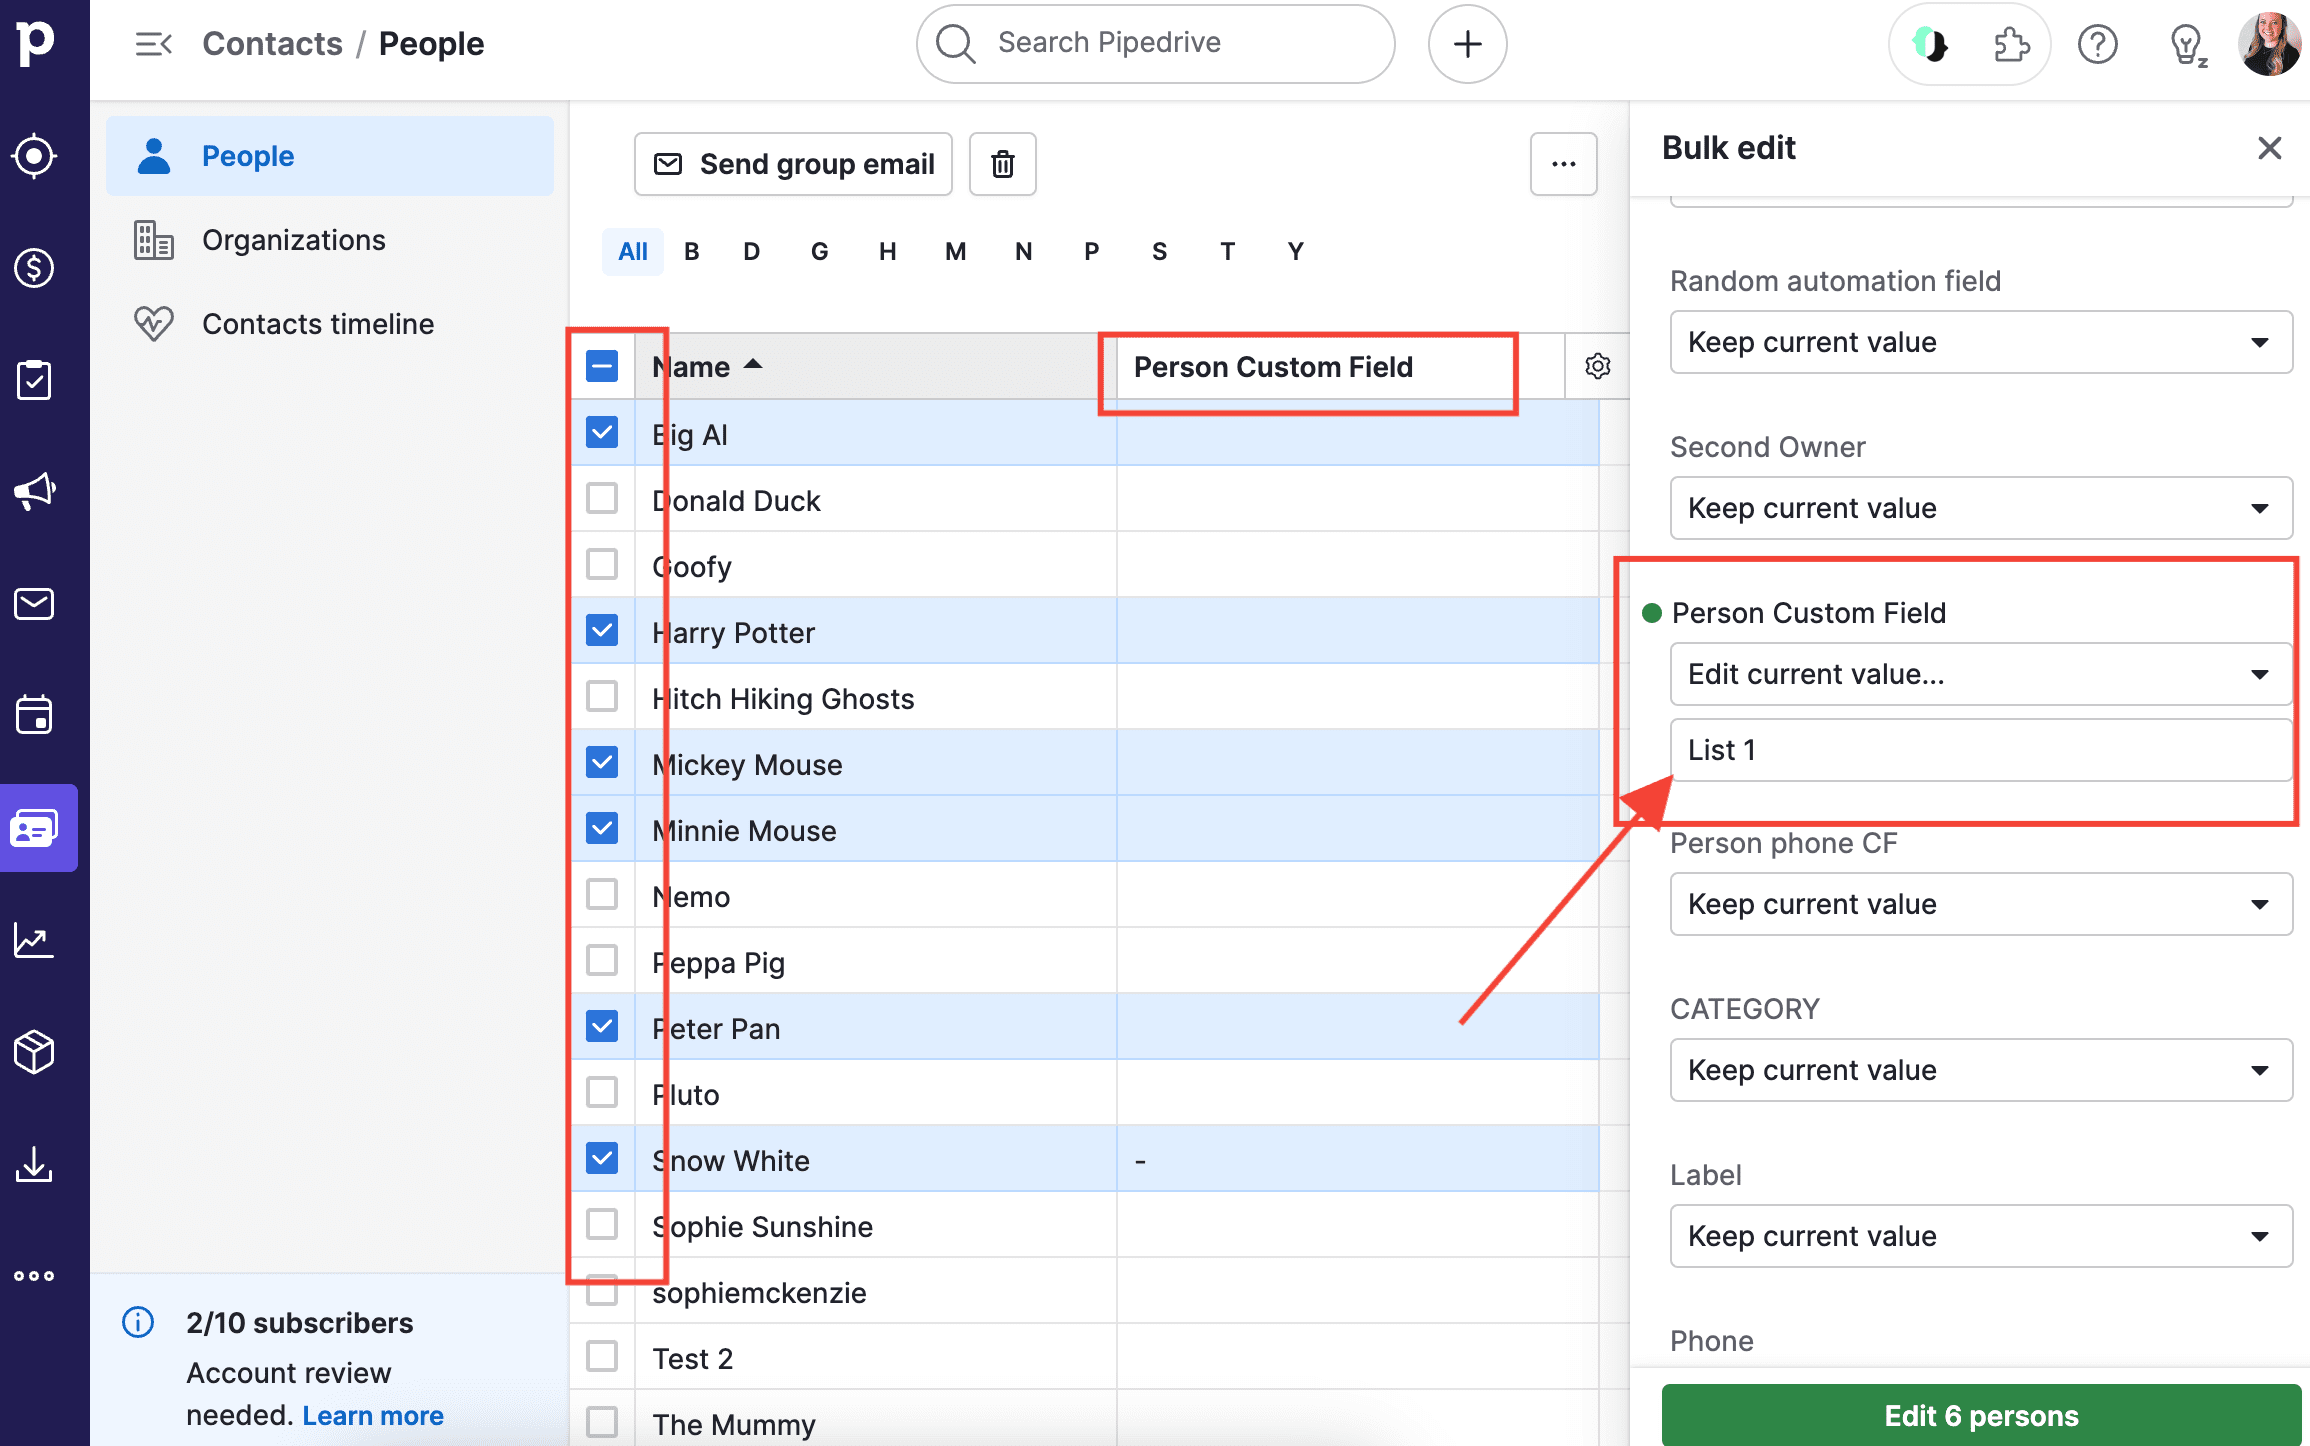
Task: Open Organizations in the contacts menu
Action: click(293, 240)
